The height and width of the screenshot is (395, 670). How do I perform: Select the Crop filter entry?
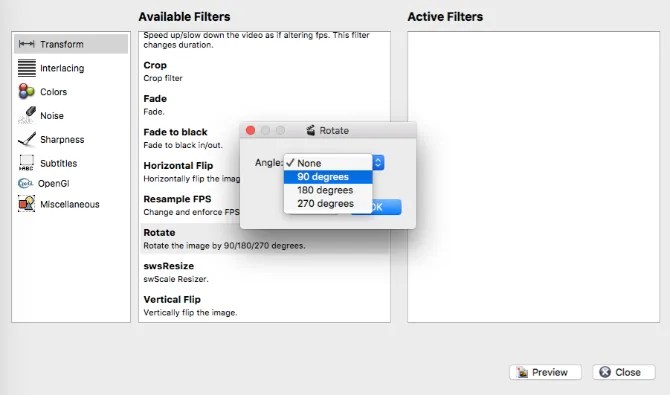(264, 71)
